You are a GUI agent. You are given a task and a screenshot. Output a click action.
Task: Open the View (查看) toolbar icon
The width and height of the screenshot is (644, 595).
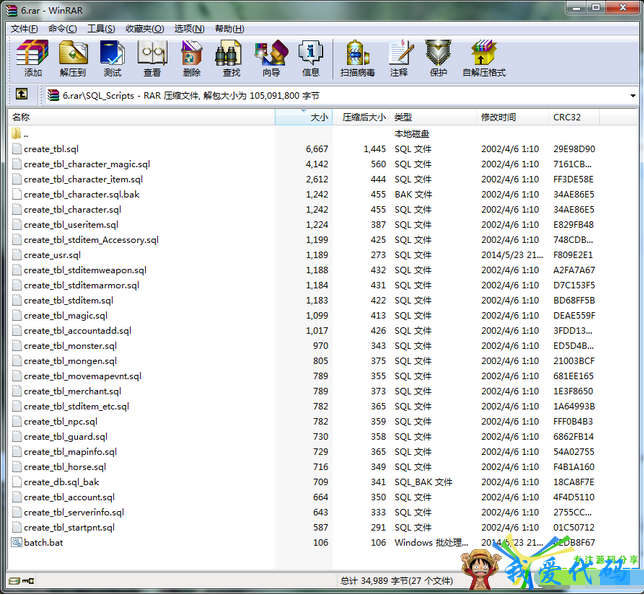click(x=152, y=58)
